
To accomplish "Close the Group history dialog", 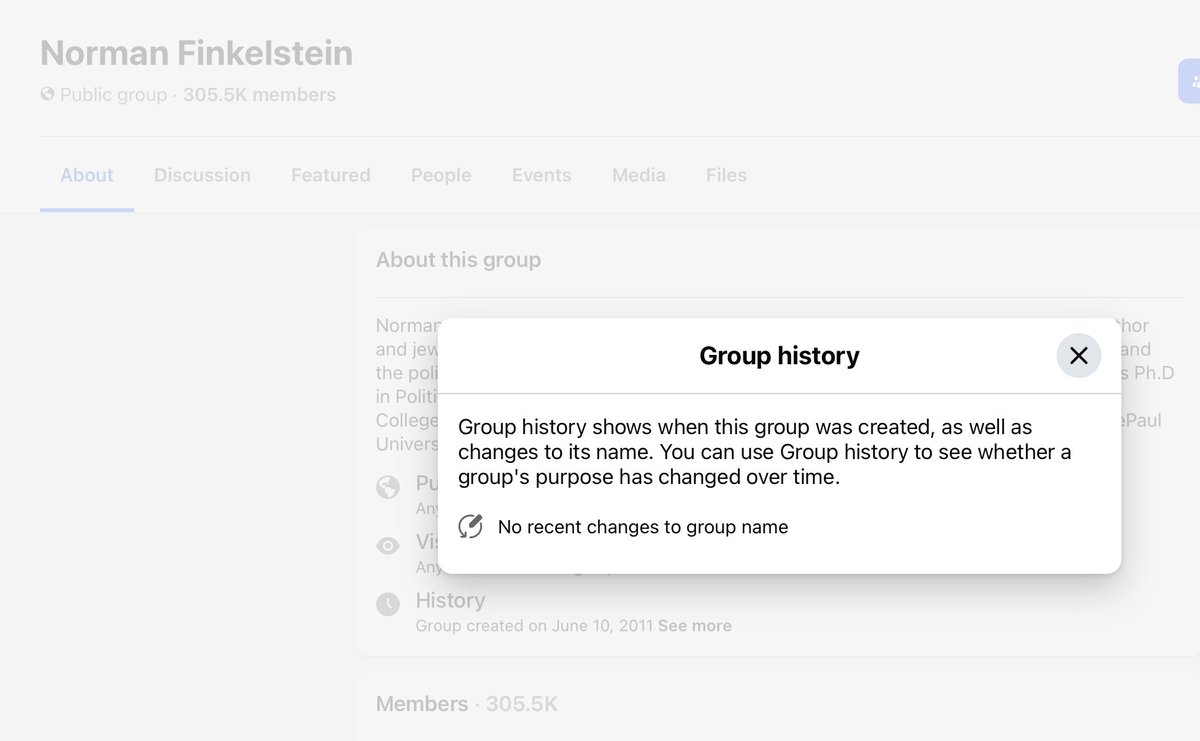I will tap(1078, 355).
